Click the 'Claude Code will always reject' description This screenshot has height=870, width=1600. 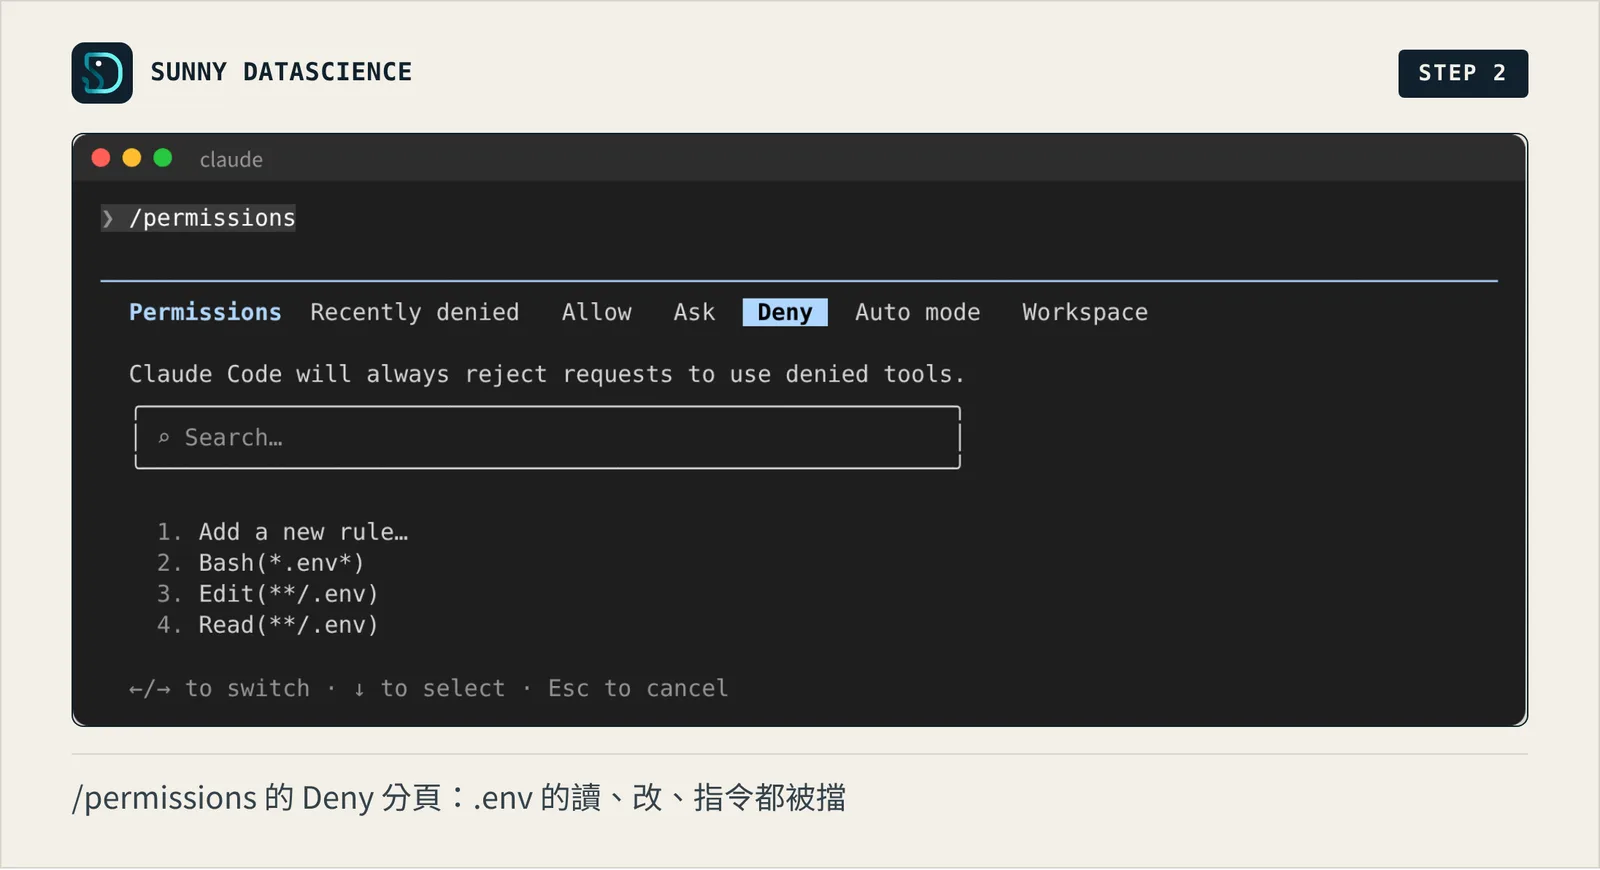[x=546, y=375]
